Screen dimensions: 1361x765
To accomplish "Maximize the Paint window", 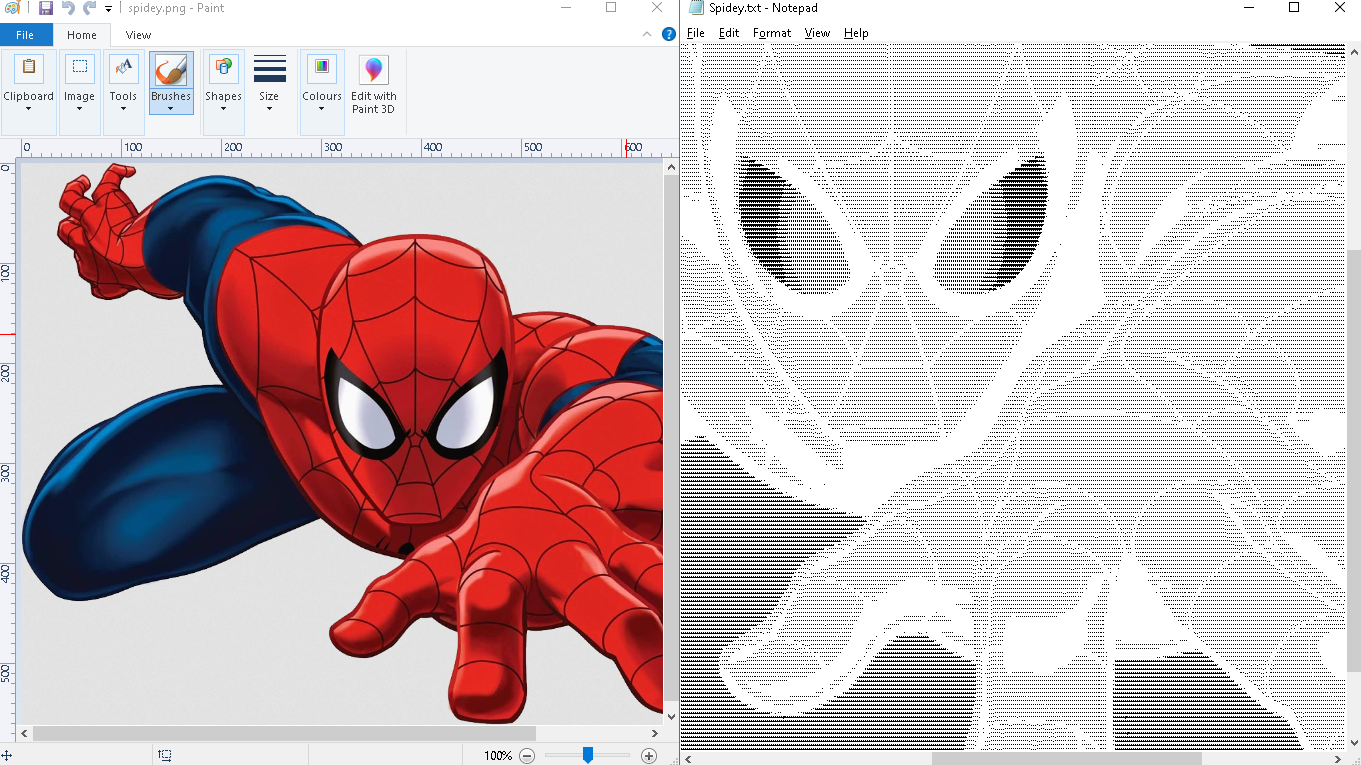I will click(x=611, y=8).
